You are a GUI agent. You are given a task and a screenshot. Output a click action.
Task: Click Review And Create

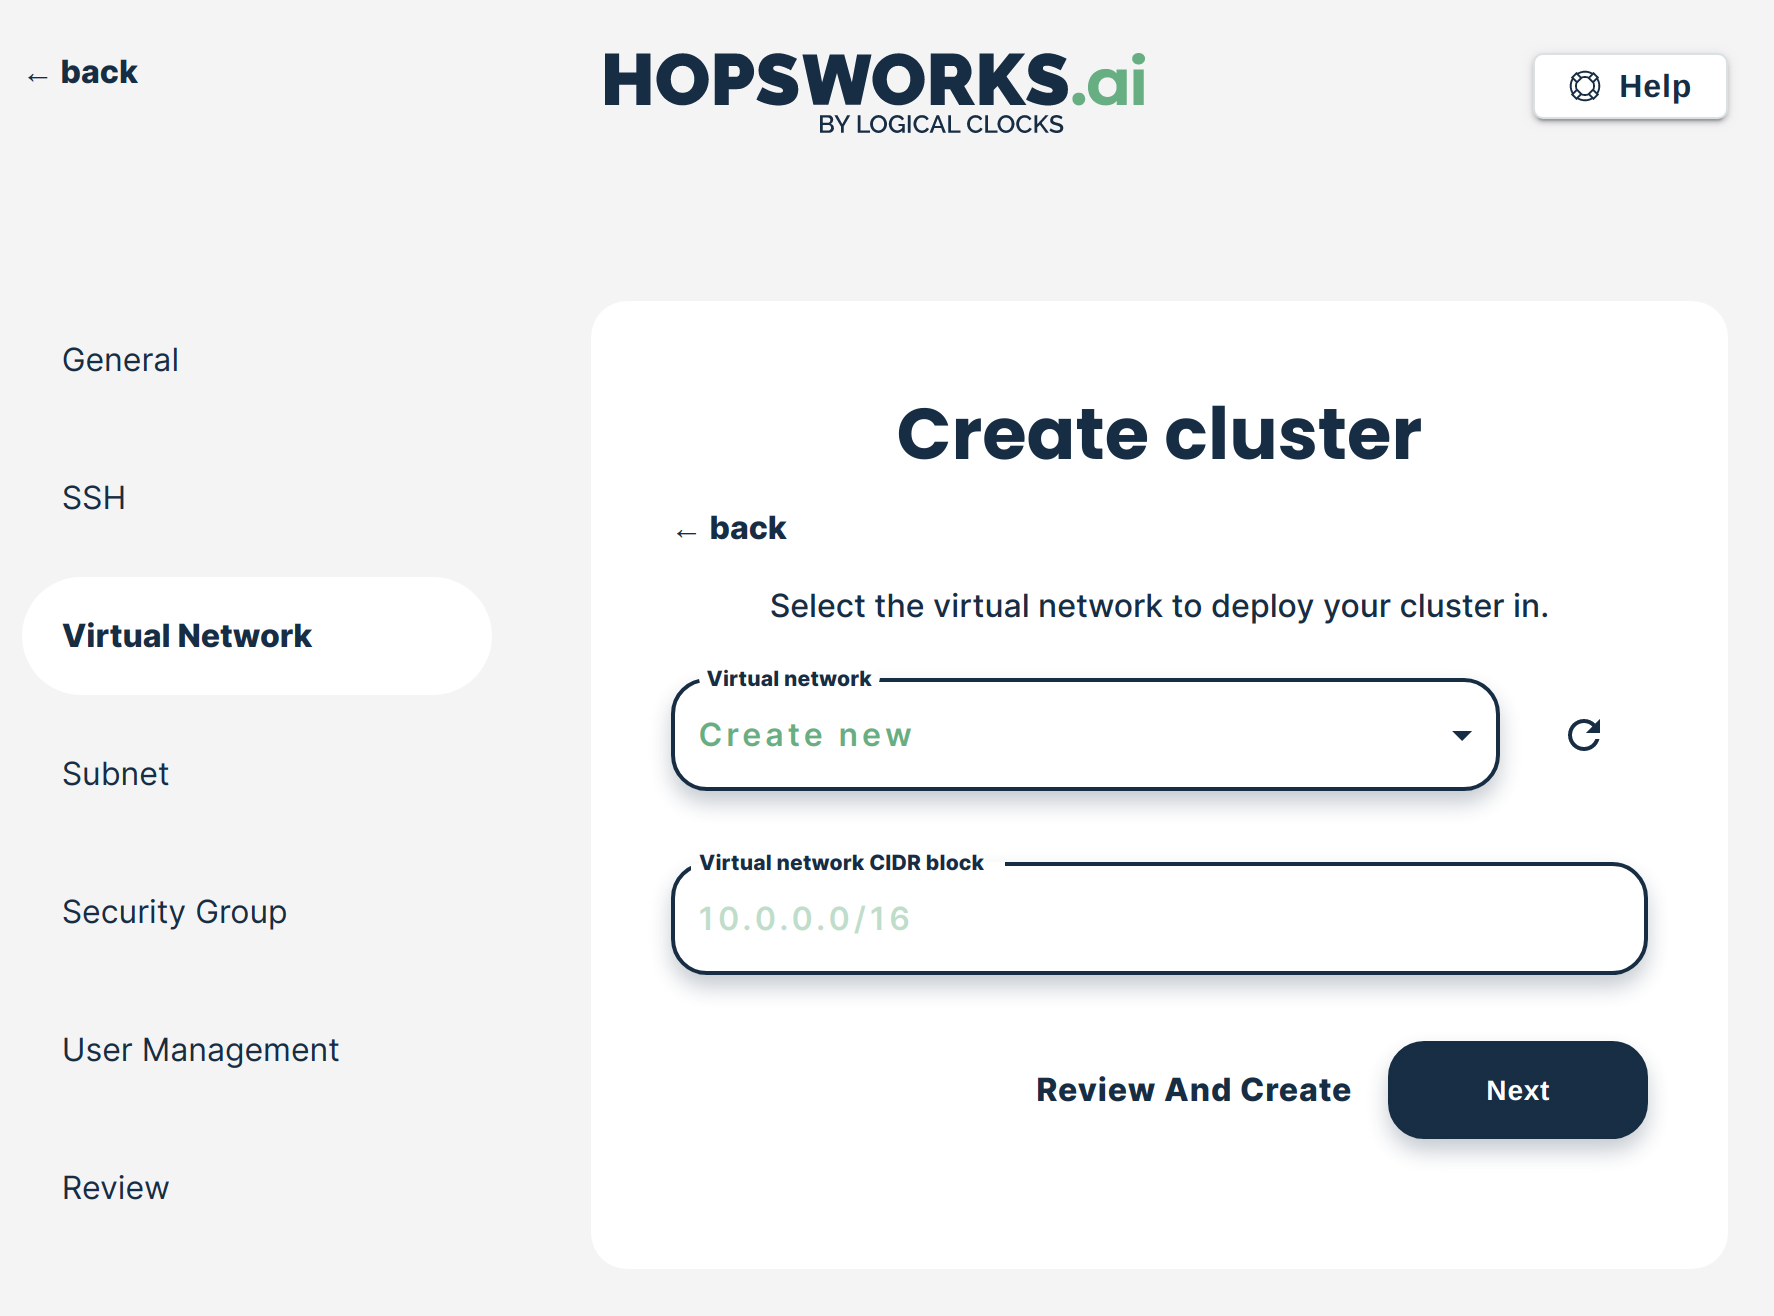1193,1090
